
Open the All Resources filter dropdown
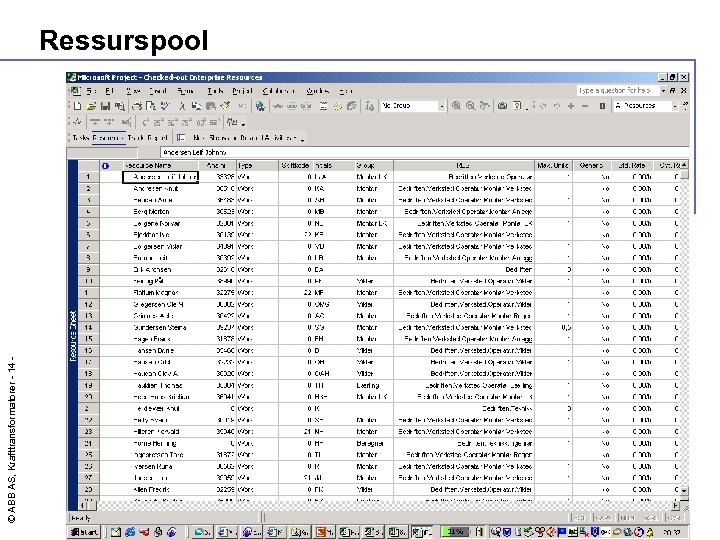point(675,106)
